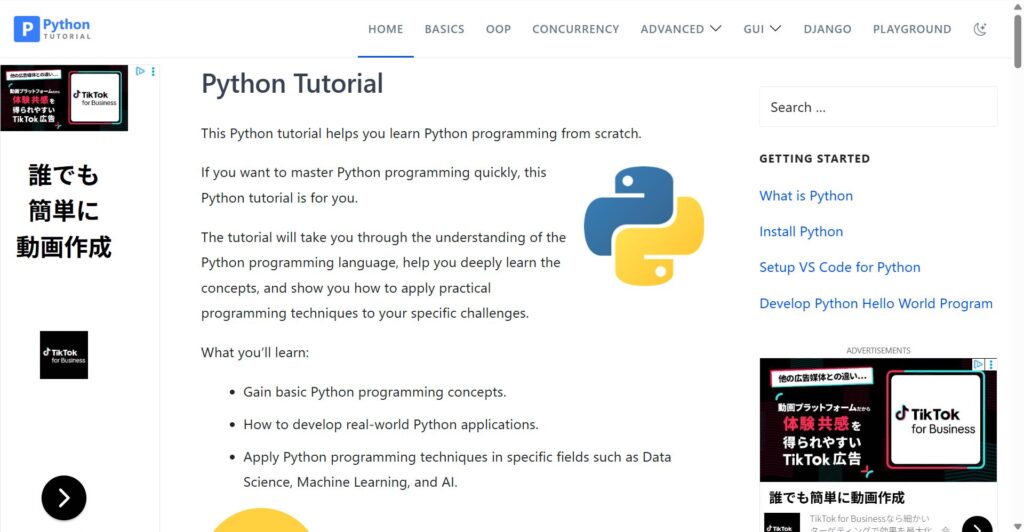Image resolution: width=1024 pixels, height=532 pixels.
Task: Open the DJANGO menu item
Action: point(827,29)
